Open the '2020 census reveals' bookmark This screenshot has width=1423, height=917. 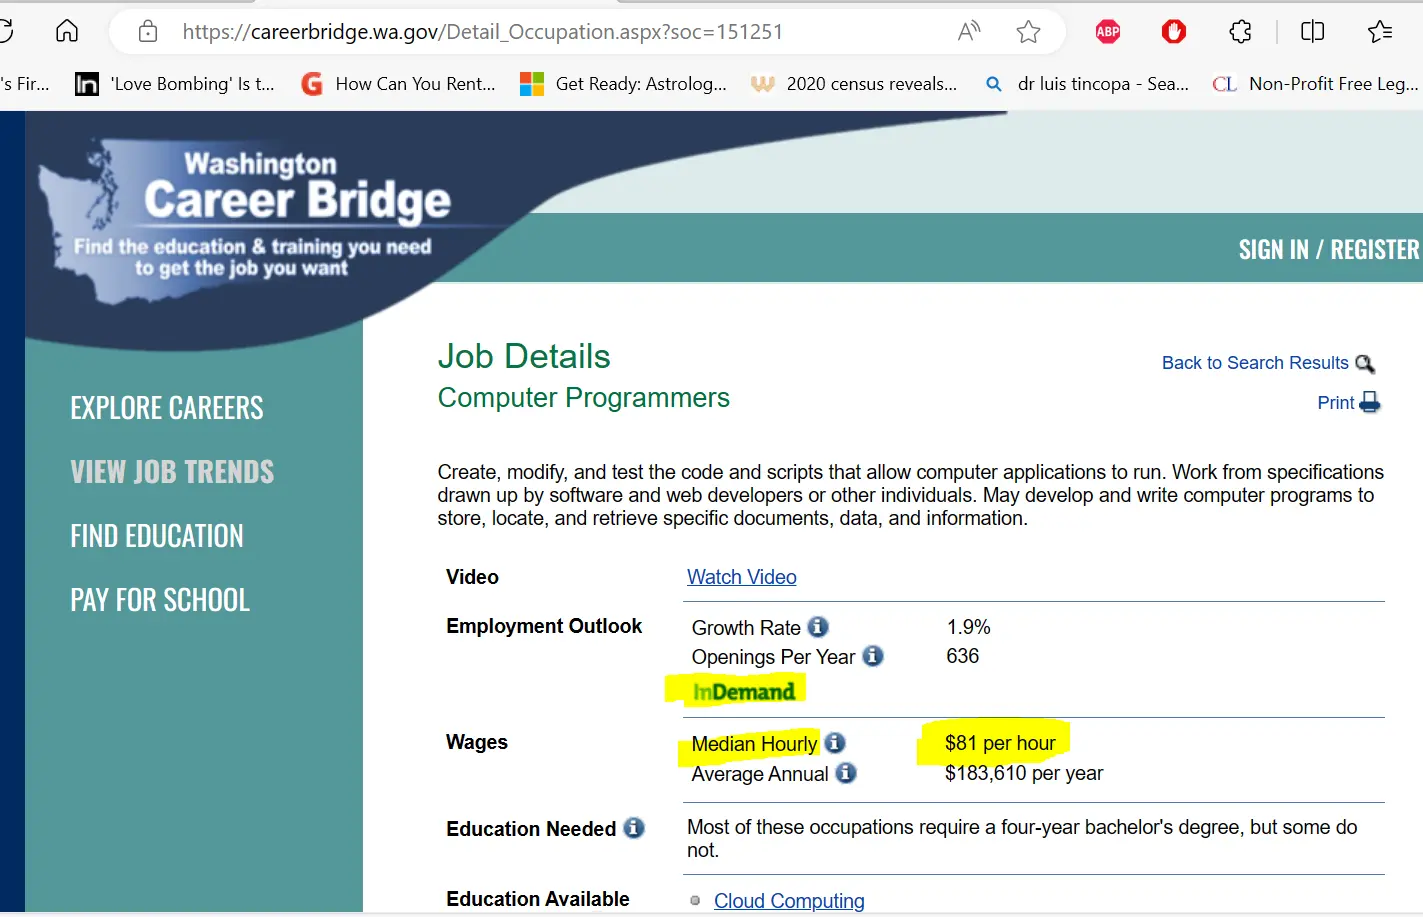coord(854,84)
